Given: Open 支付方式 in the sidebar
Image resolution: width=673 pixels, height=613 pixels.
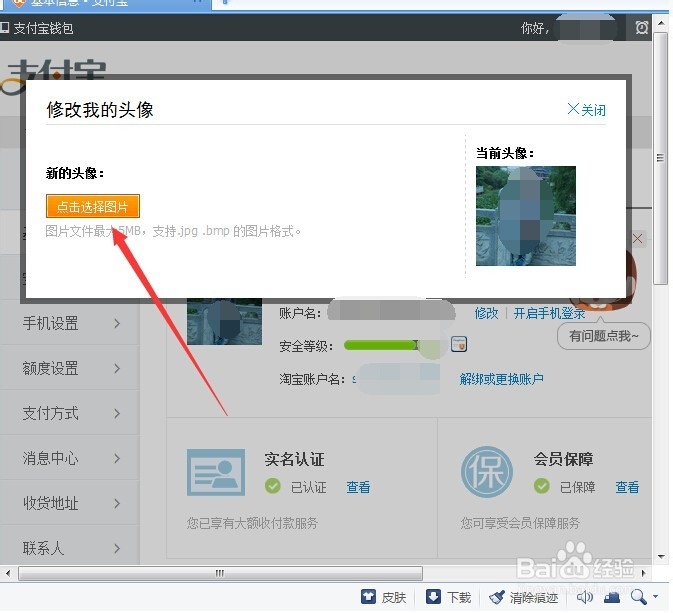Looking at the screenshot, I should pyautogui.click(x=50, y=413).
